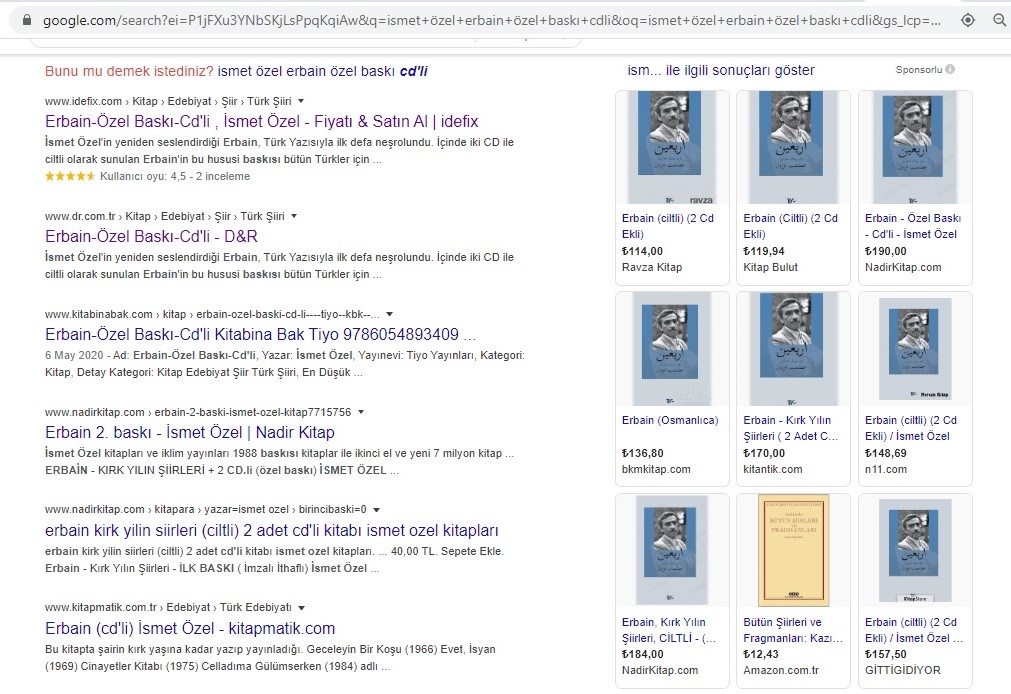
Task: Open the nadirkitap kitapara result dropdown arrow
Action: point(377,510)
